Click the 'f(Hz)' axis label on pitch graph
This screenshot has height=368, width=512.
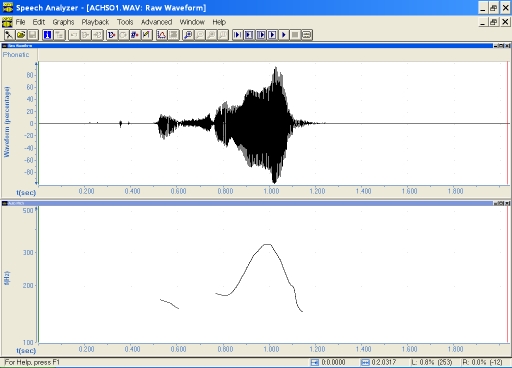click(7, 278)
